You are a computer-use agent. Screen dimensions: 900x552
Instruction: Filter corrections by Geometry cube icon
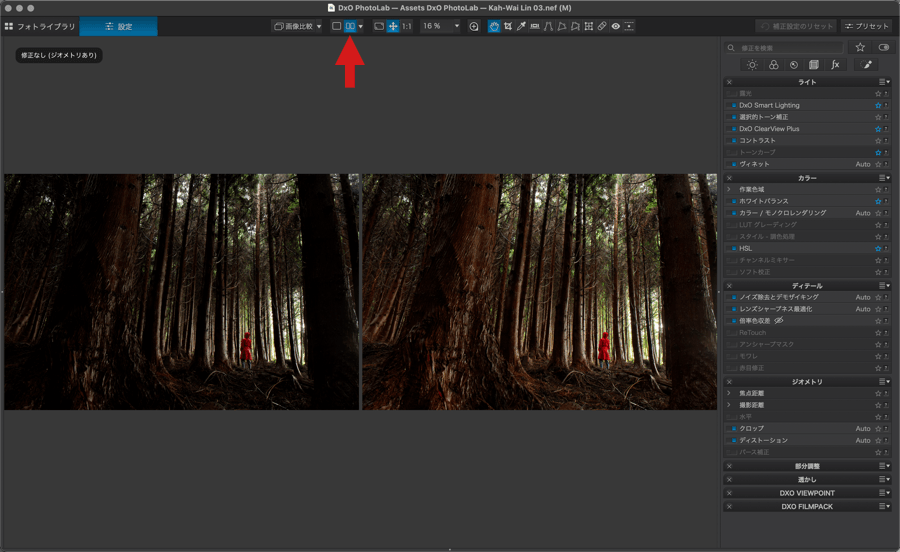814,65
